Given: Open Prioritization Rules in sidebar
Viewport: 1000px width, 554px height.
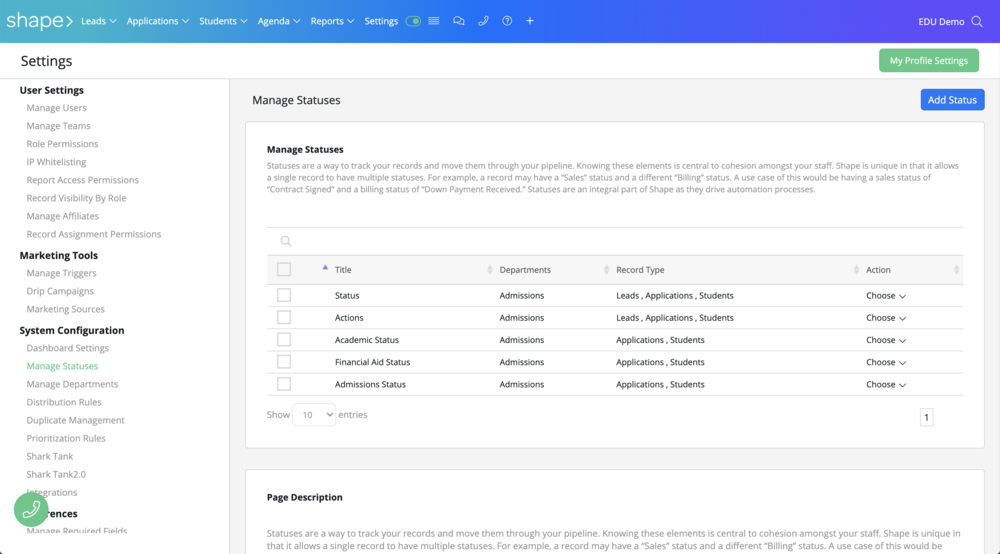Looking at the screenshot, I should tap(66, 438).
